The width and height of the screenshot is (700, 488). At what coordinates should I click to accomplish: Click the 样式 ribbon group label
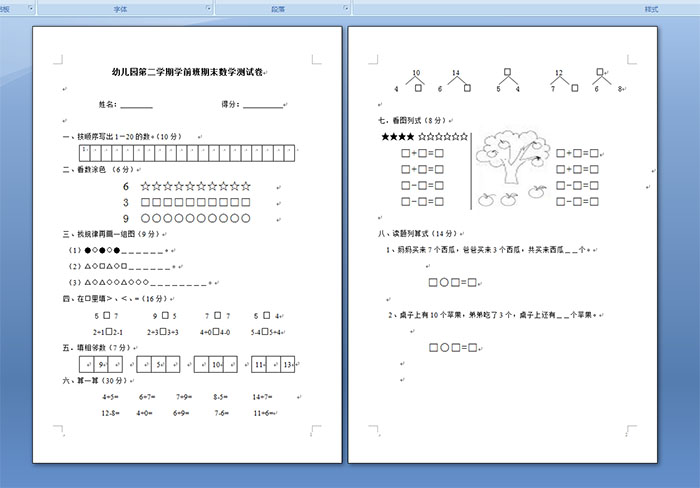click(651, 9)
